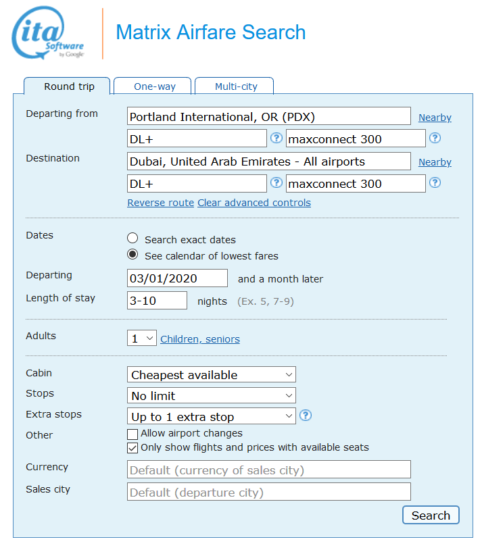Image resolution: width=482 pixels, height=550 pixels.
Task: Open help icon beside destination DL+ routing field
Action: 276,182
